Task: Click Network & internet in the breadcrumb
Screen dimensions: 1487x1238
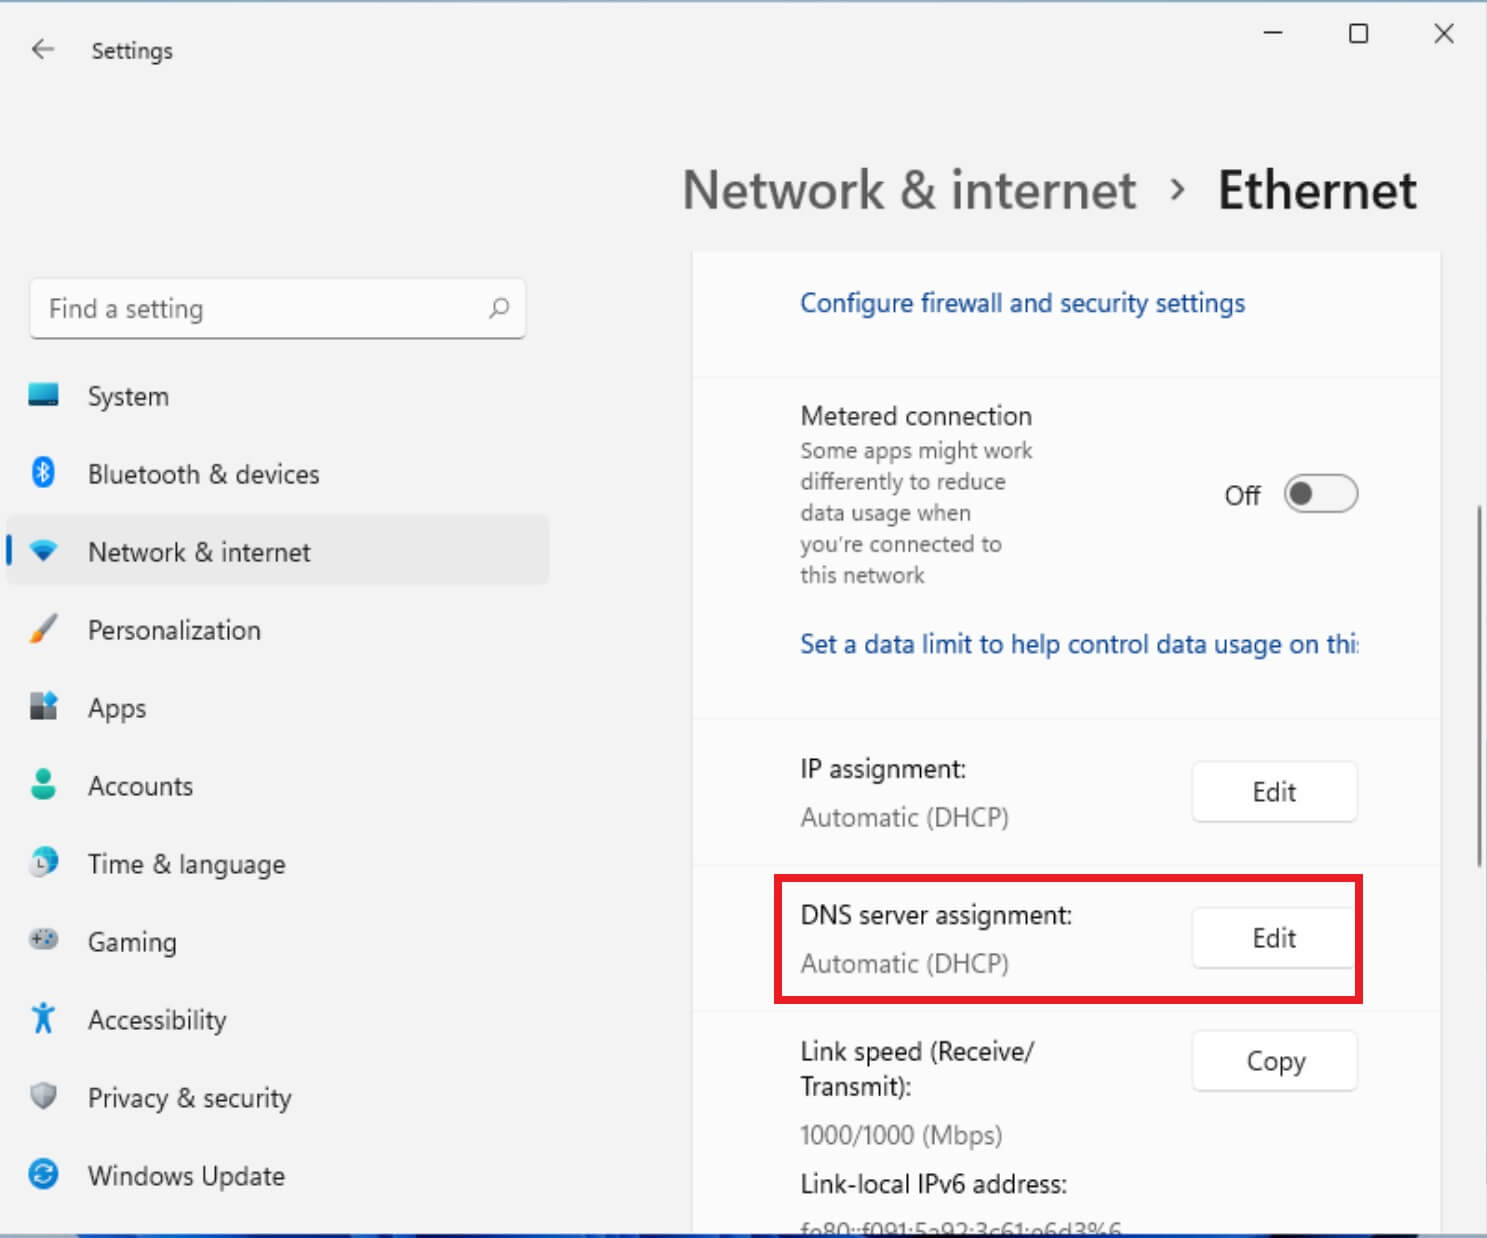Action: tap(908, 191)
